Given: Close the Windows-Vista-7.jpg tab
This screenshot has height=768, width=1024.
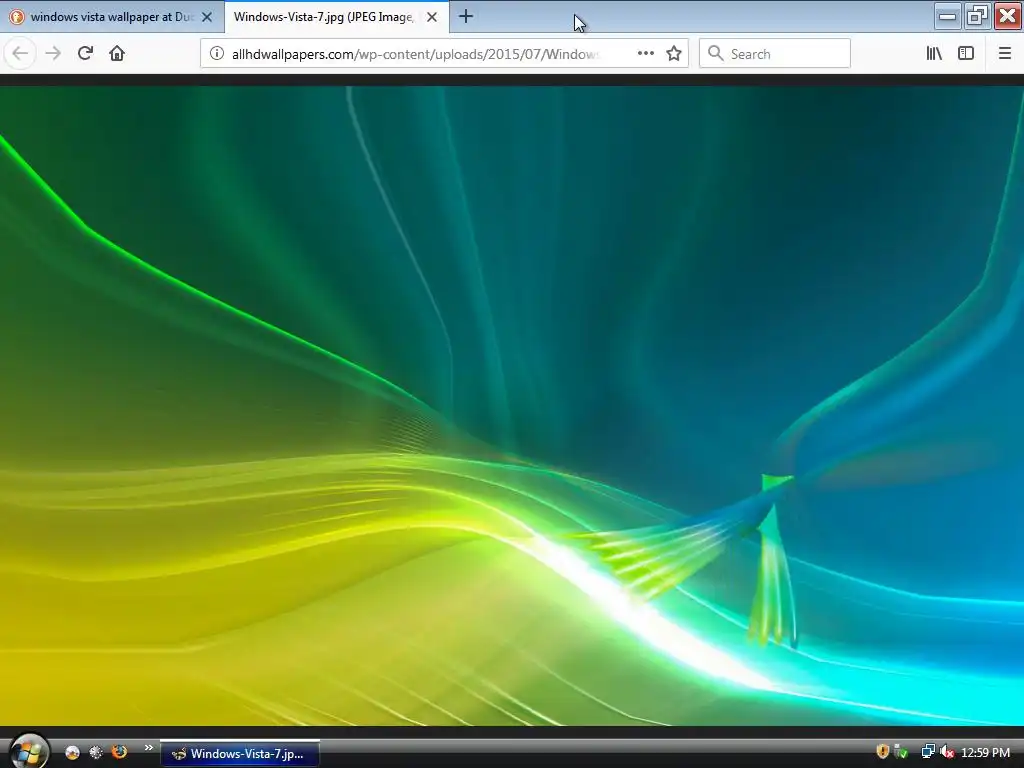Looking at the screenshot, I should pyautogui.click(x=432, y=18).
